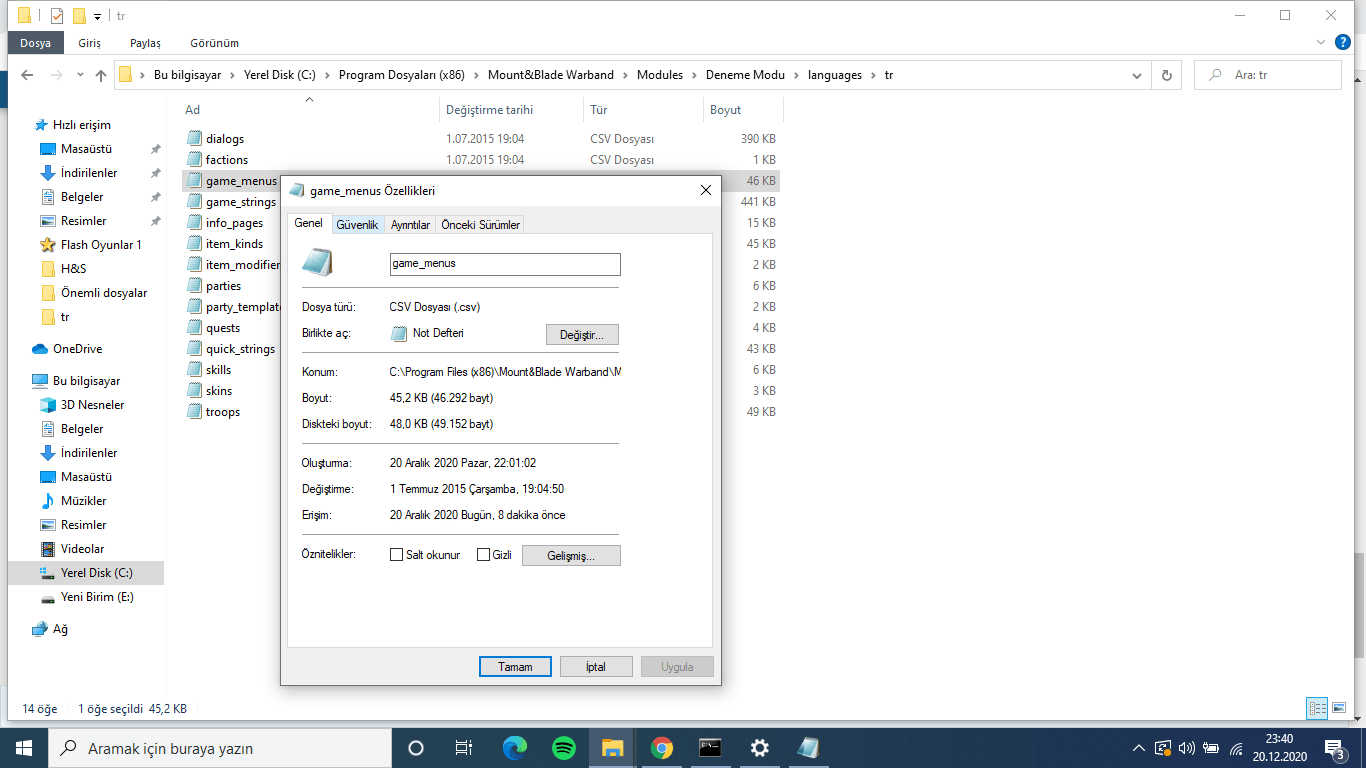Select the quests file
The image size is (1366, 768).
coord(223,328)
